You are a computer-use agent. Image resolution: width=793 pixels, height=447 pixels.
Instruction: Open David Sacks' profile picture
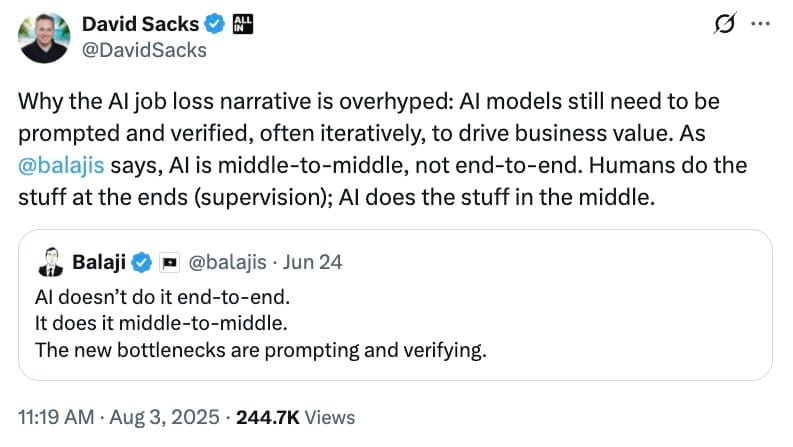point(44,37)
